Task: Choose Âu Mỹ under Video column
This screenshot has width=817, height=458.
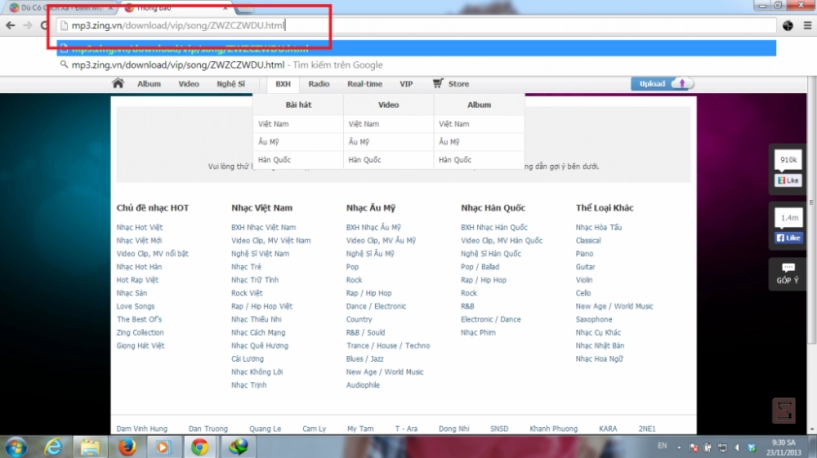Action: click(359, 141)
